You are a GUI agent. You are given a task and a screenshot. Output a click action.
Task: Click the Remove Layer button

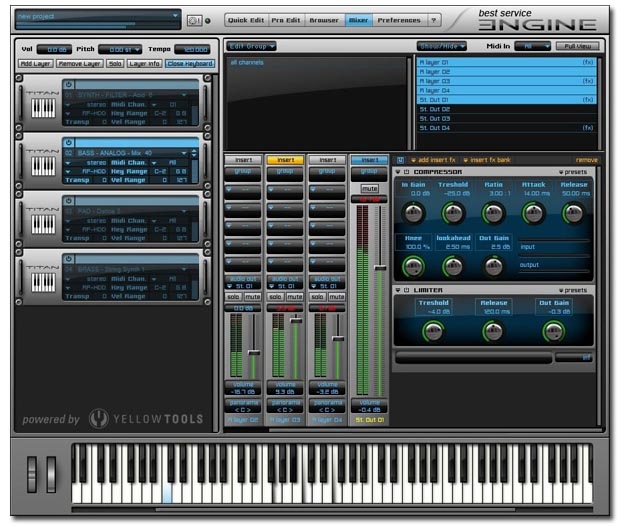click(x=79, y=64)
